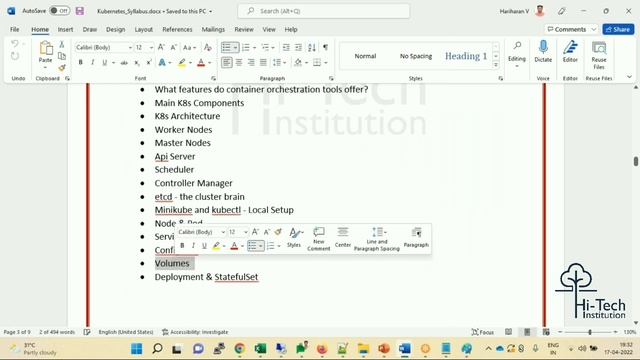Click Styles in the floating mini toolbar
Image resolution: width=640 pixels, height=360 pixels.
[294, 238]
